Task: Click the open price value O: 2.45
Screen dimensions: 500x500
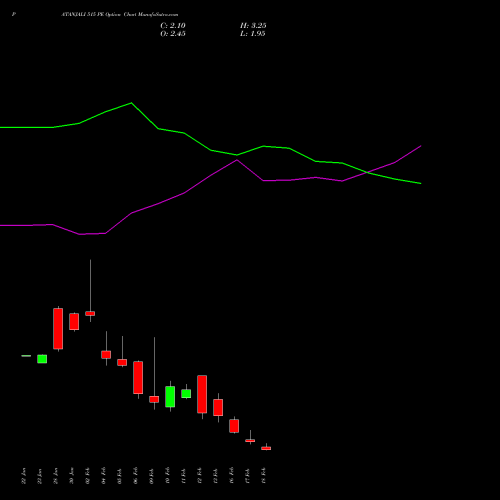Action: click(173, 34)
